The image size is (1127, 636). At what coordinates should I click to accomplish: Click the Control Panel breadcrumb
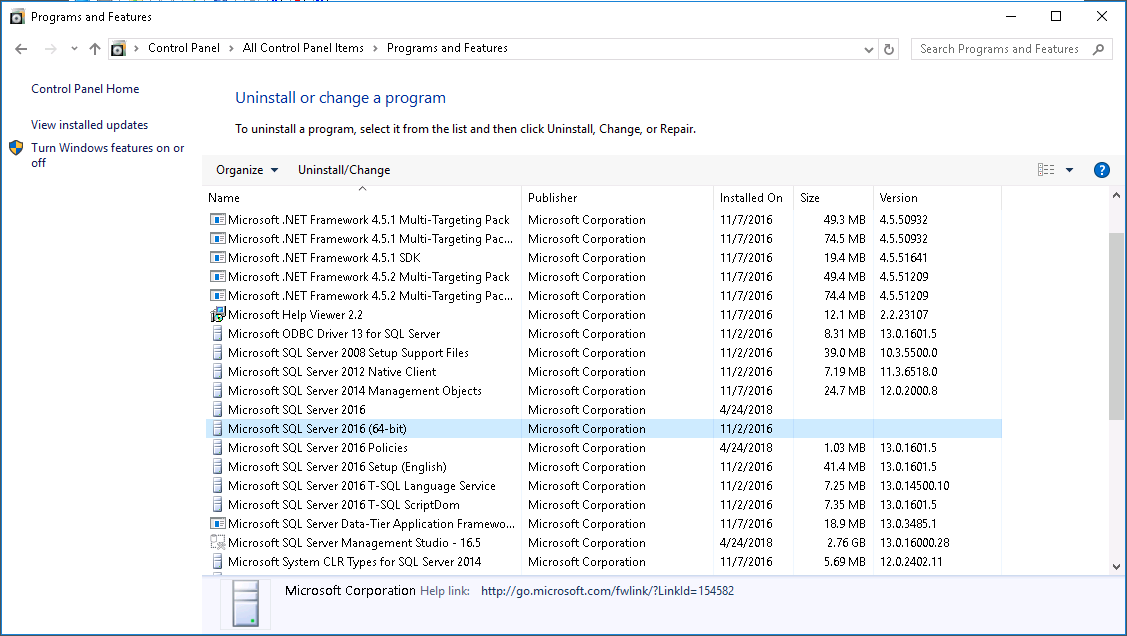184,48
